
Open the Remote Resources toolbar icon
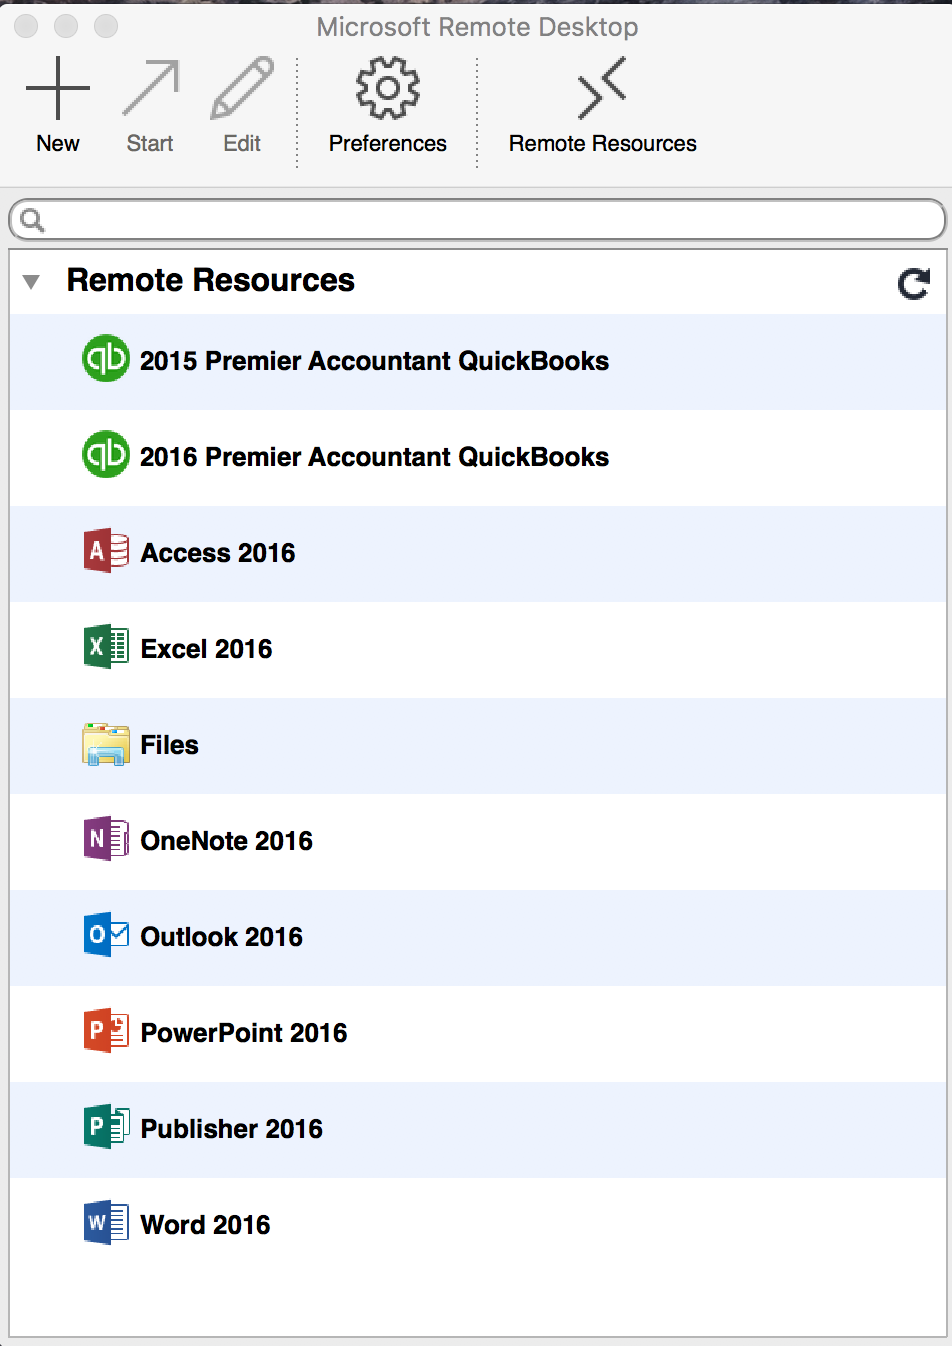[602, 88]
